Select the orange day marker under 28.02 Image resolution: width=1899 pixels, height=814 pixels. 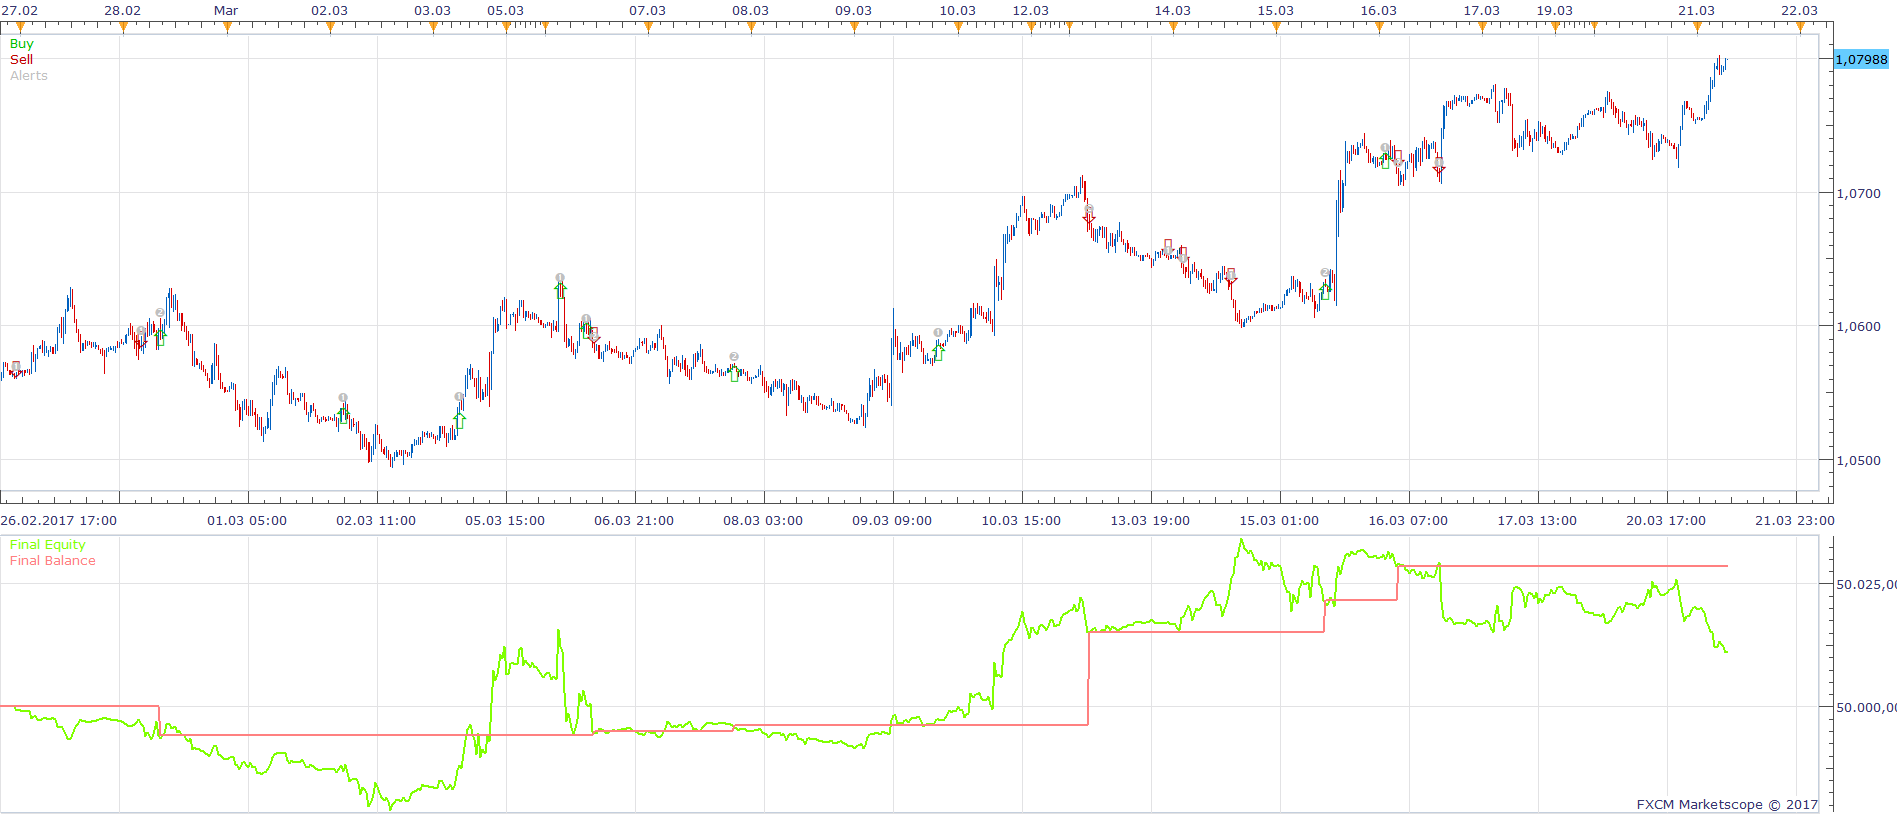point(123,27)
